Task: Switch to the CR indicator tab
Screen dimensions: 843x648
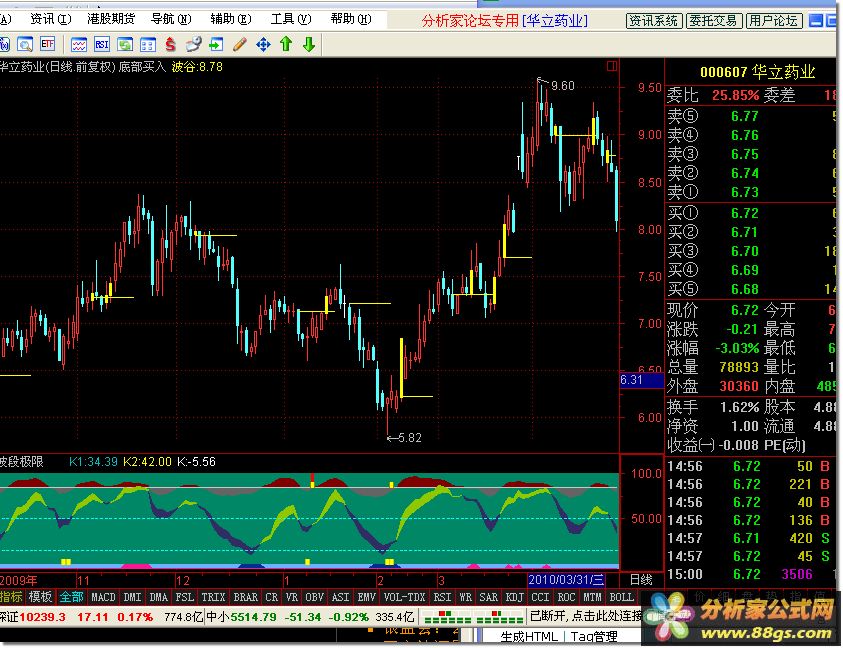Action: (272, 597)
